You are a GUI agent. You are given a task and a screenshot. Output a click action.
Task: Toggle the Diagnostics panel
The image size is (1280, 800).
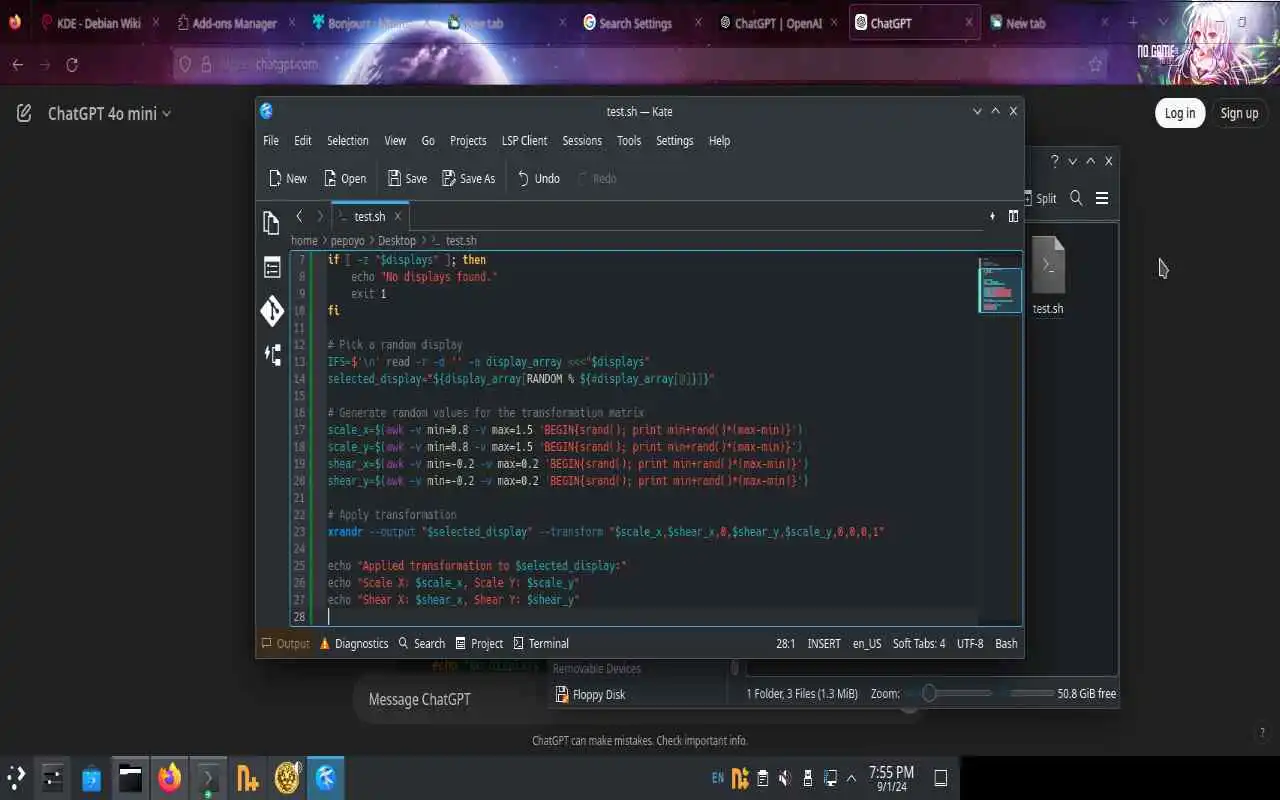point(354,644)
